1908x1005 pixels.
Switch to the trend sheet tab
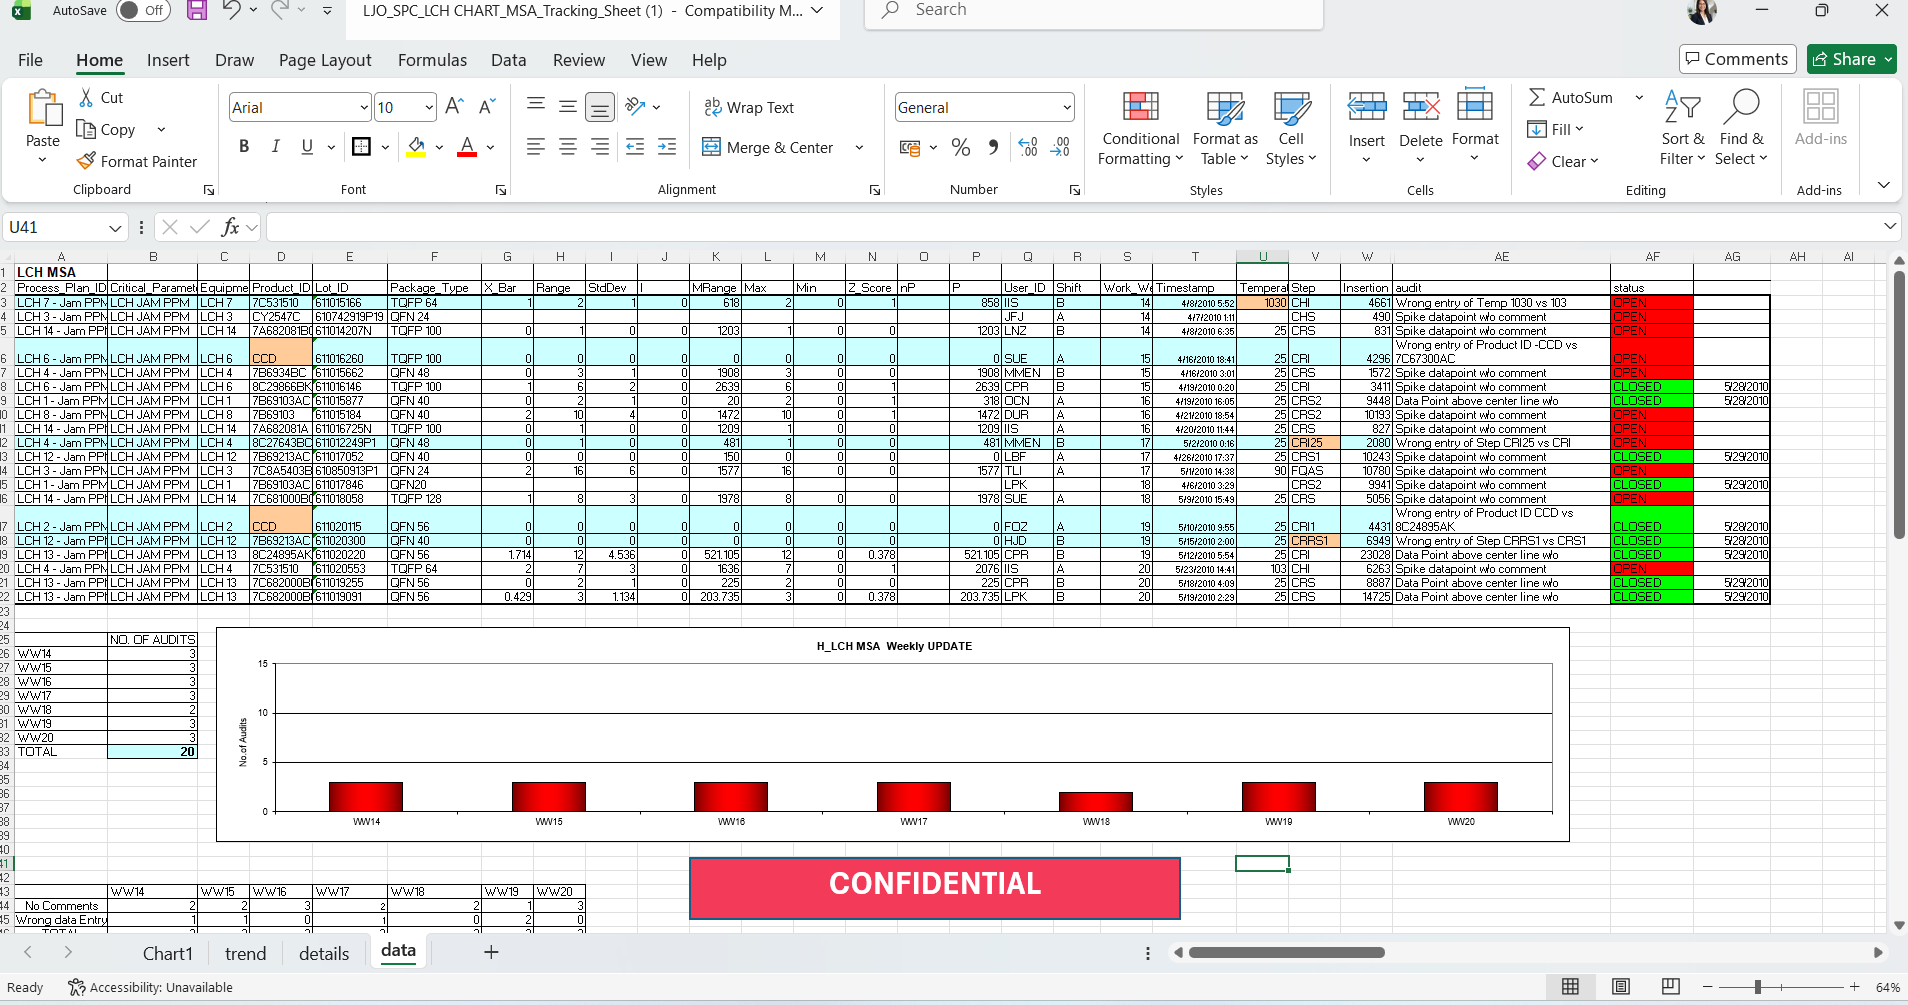click(x=245, y=953)
